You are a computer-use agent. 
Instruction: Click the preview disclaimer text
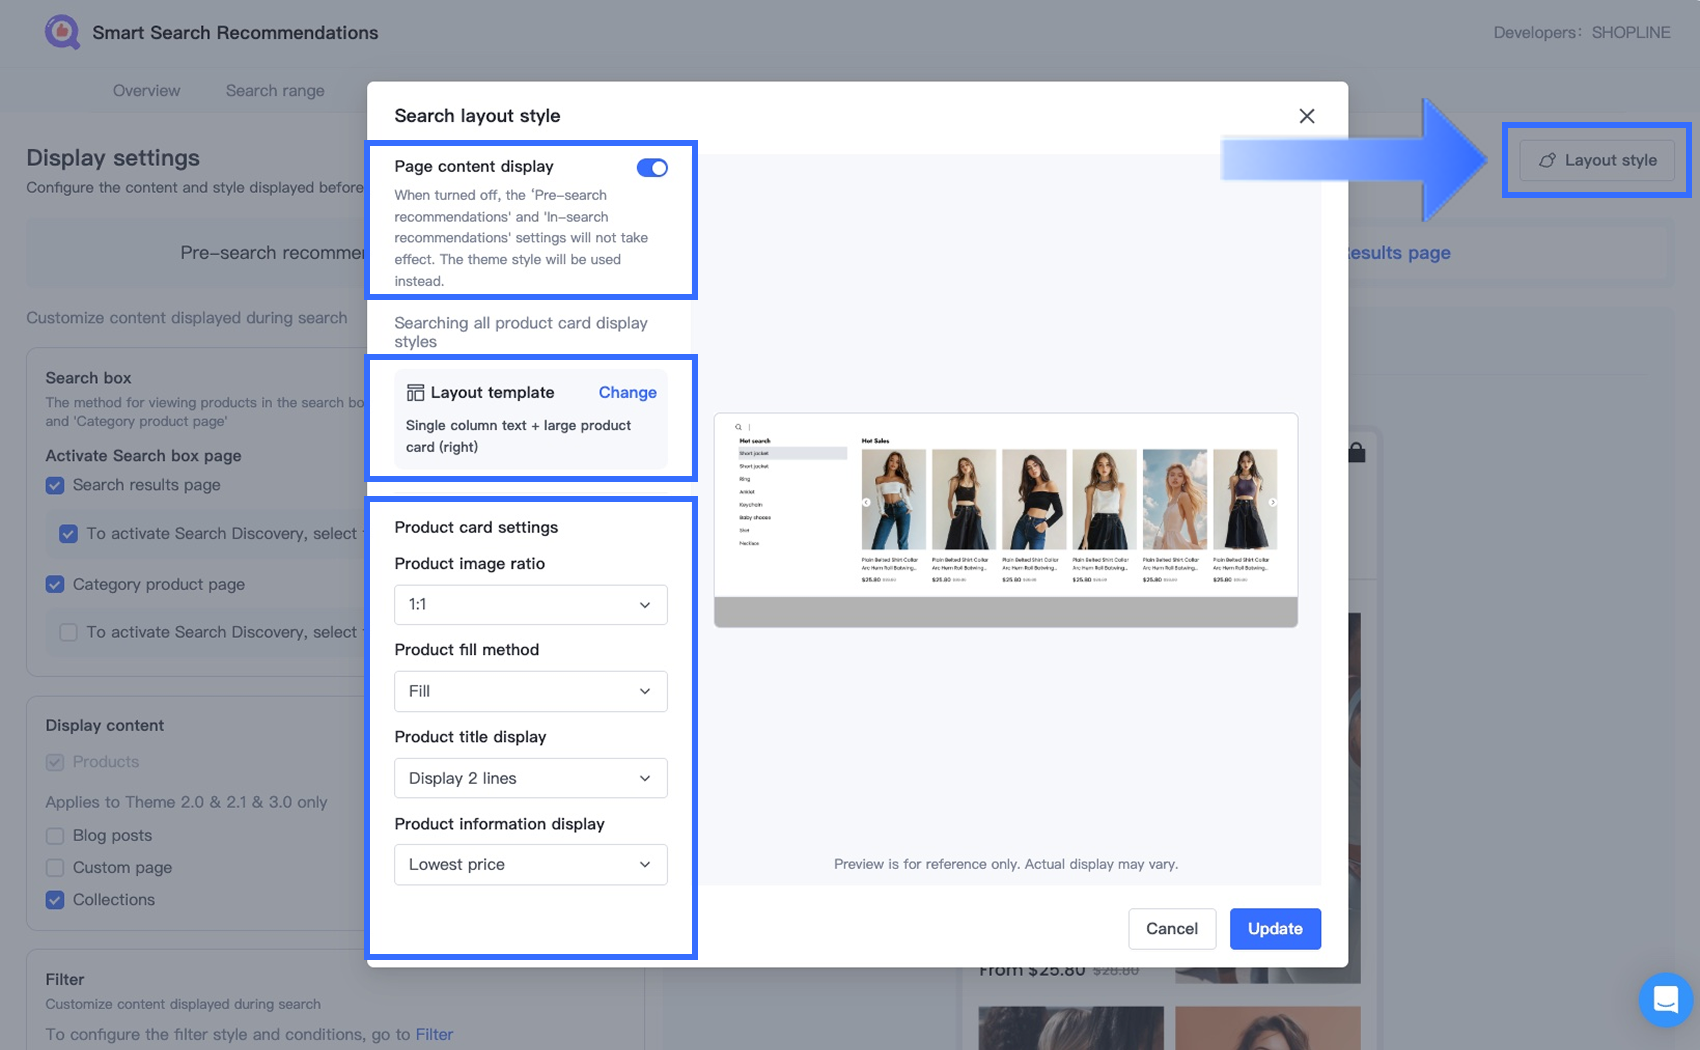[x=1006, y=864]
